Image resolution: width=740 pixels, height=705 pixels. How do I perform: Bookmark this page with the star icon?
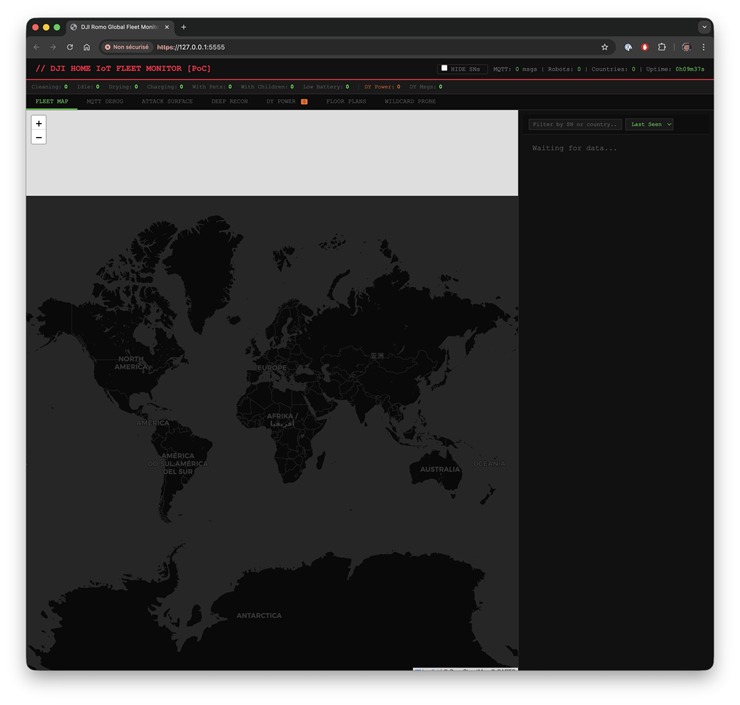[604, 47]
